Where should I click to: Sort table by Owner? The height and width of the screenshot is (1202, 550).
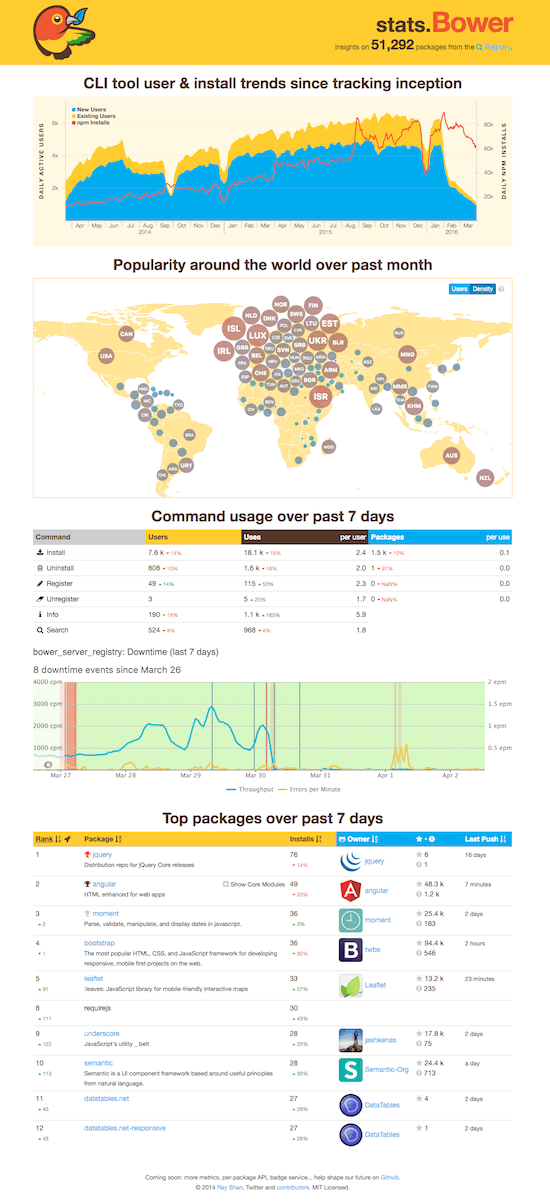tap(360, 838)
